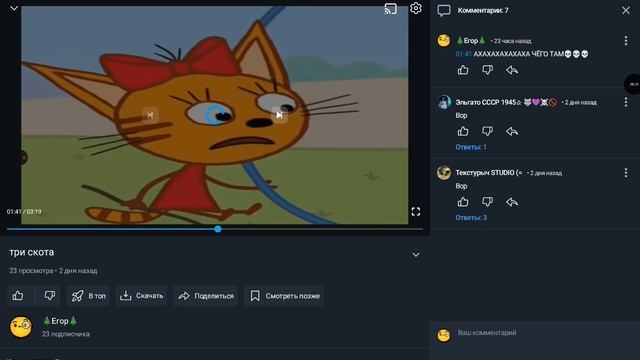Viewport: 640px width, 360px height.
Task: Dislike the video три скота
Action: click(x=49, y=296)
